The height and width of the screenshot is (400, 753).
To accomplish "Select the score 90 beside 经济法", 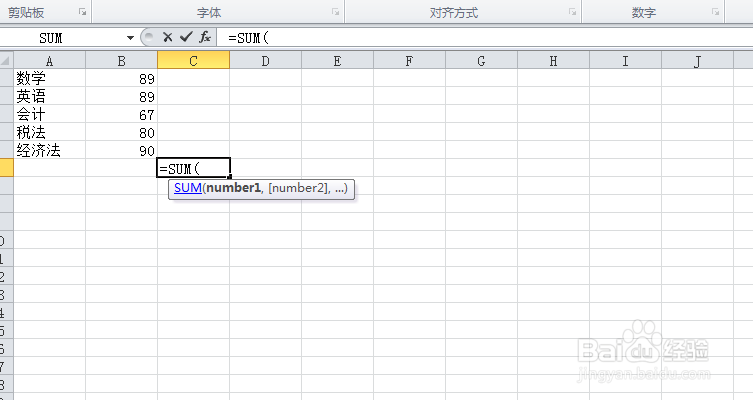I will click(121, 150).
